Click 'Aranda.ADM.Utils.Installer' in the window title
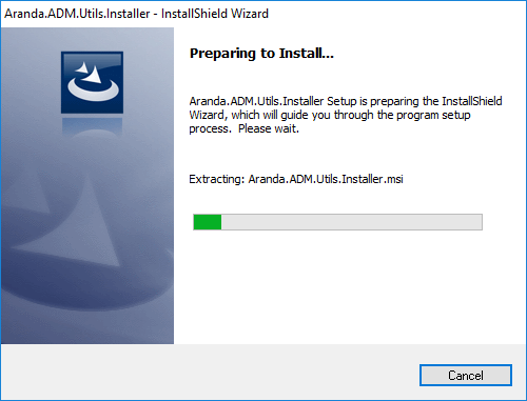The width and height of the screenshot is (527, 401). 77,13
